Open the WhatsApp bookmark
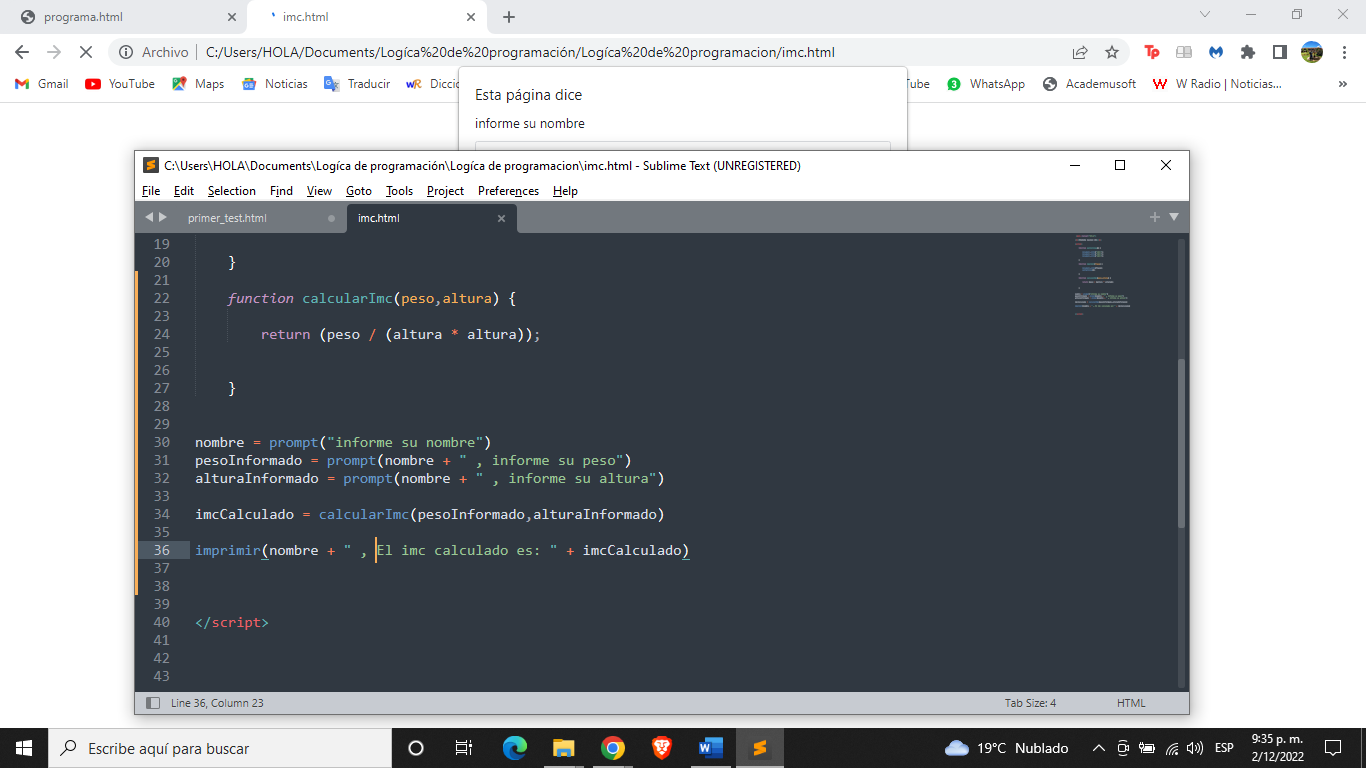The height and width of the screenshot is (768, 1366). click(986, 84)
